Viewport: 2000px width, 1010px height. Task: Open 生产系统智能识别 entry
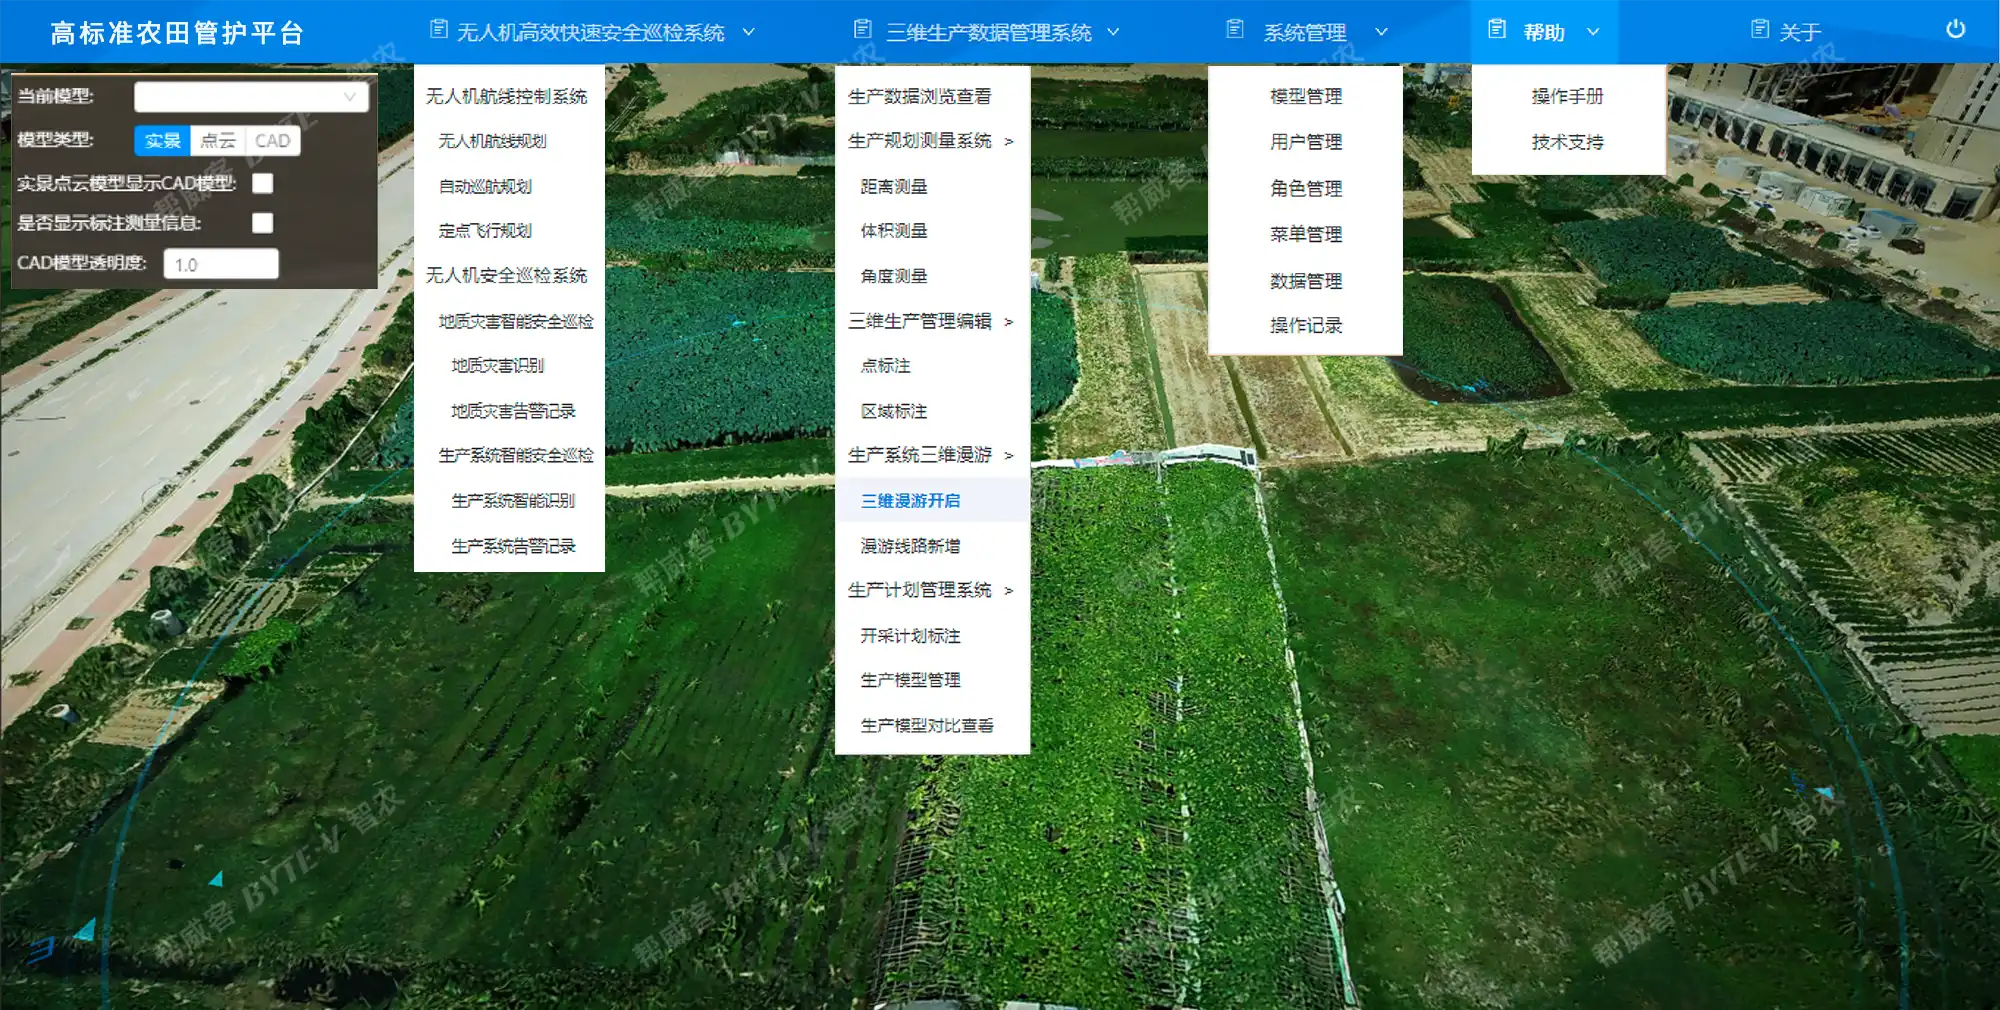click(x=513, y=500)
